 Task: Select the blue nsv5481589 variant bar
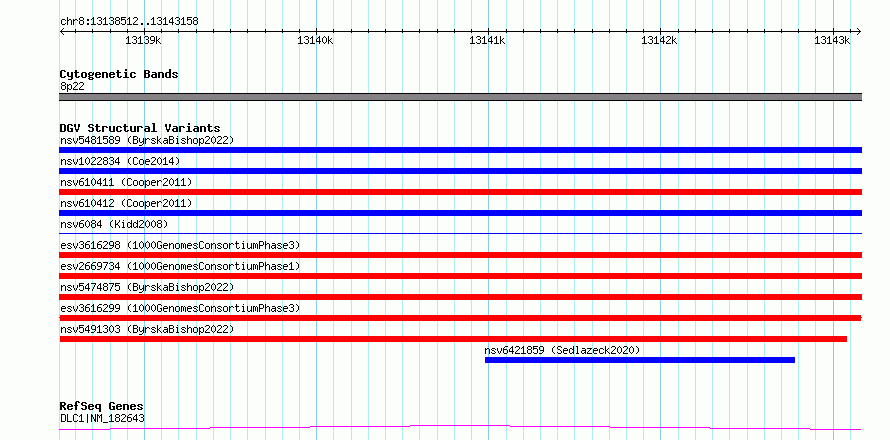click(460, 150)
